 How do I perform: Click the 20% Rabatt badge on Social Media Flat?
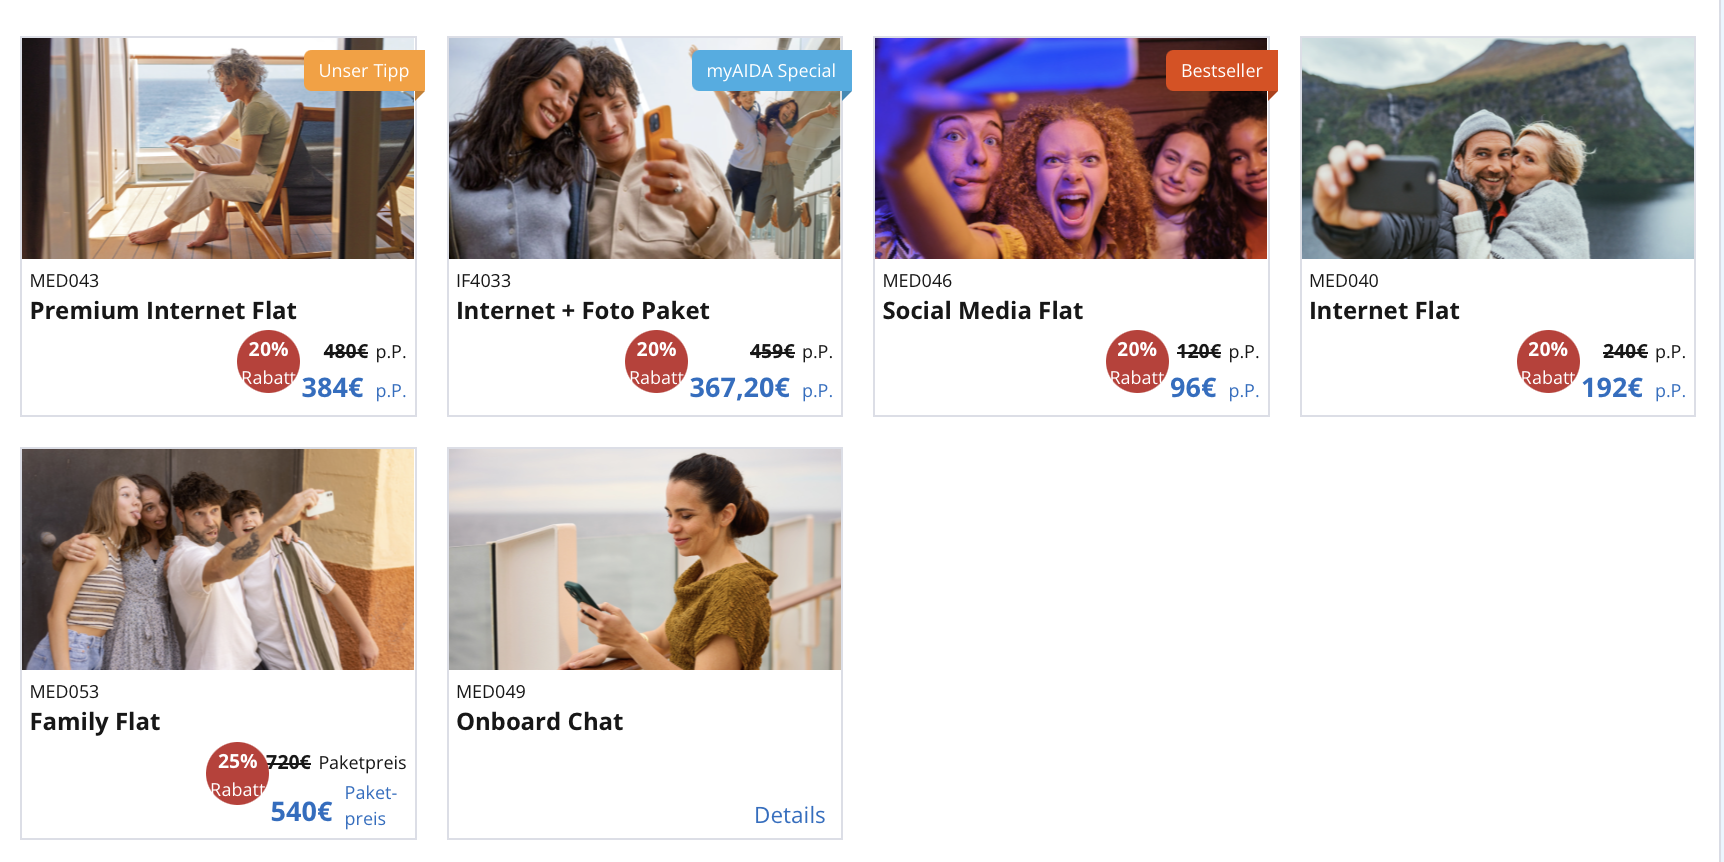click(x=1137, y=362)
